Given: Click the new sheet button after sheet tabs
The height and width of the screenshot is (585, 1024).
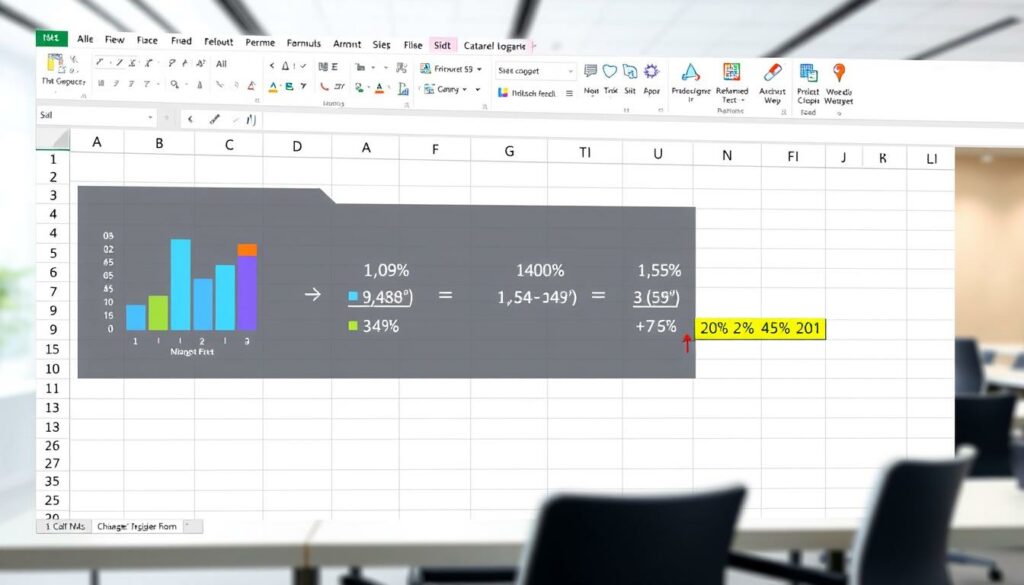Looking at the screenshot, I should point(193,526).
